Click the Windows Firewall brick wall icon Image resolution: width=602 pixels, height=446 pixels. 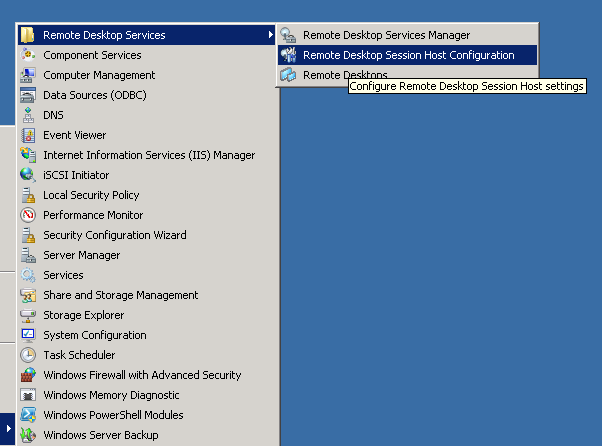(x=28, y=375)
